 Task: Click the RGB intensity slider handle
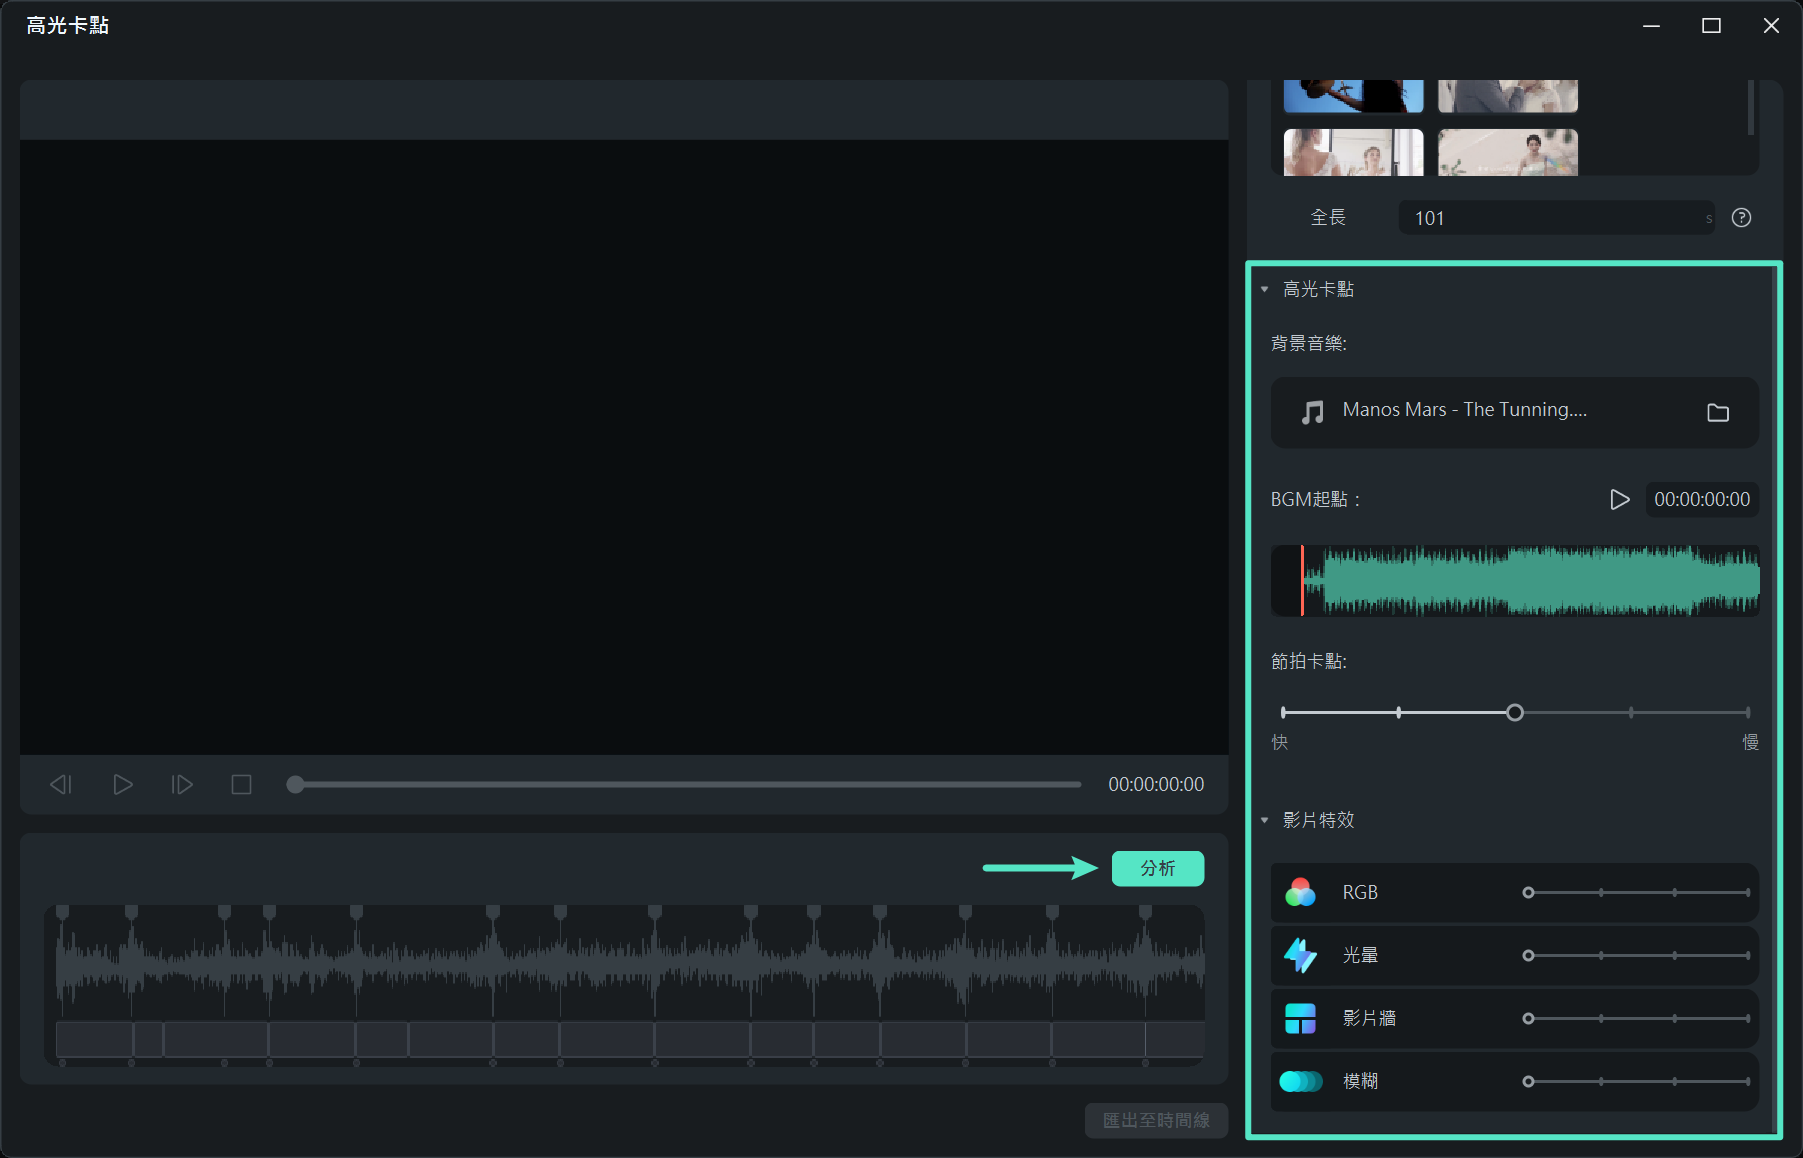click(1528, 892)
